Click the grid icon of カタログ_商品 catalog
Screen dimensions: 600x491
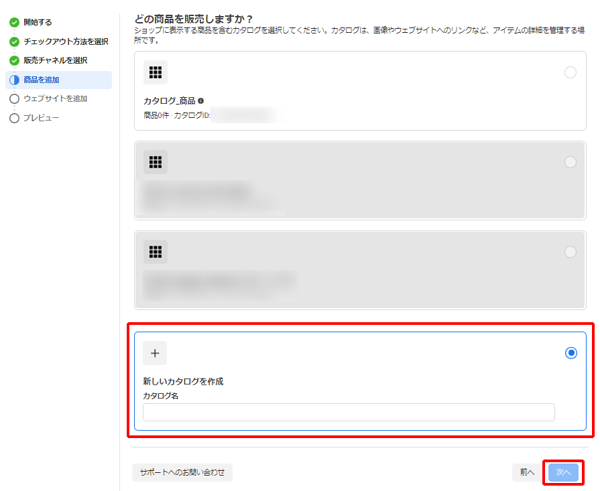[155, 72]
